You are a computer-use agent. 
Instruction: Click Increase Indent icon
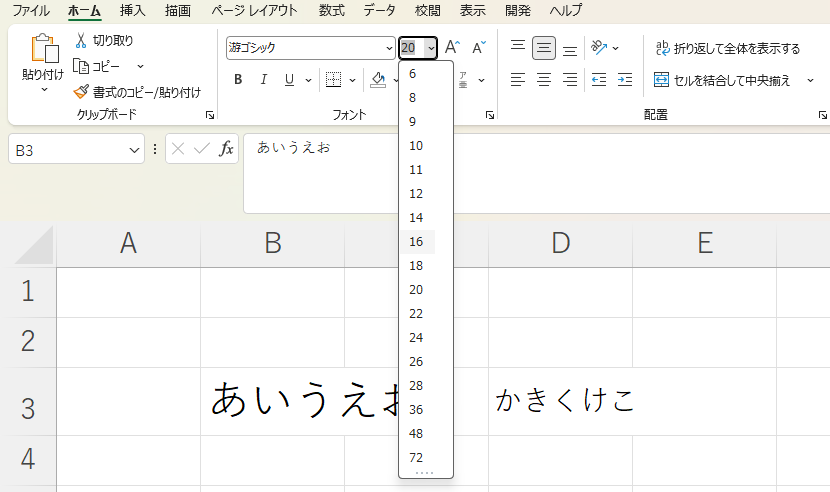(625, 80)
